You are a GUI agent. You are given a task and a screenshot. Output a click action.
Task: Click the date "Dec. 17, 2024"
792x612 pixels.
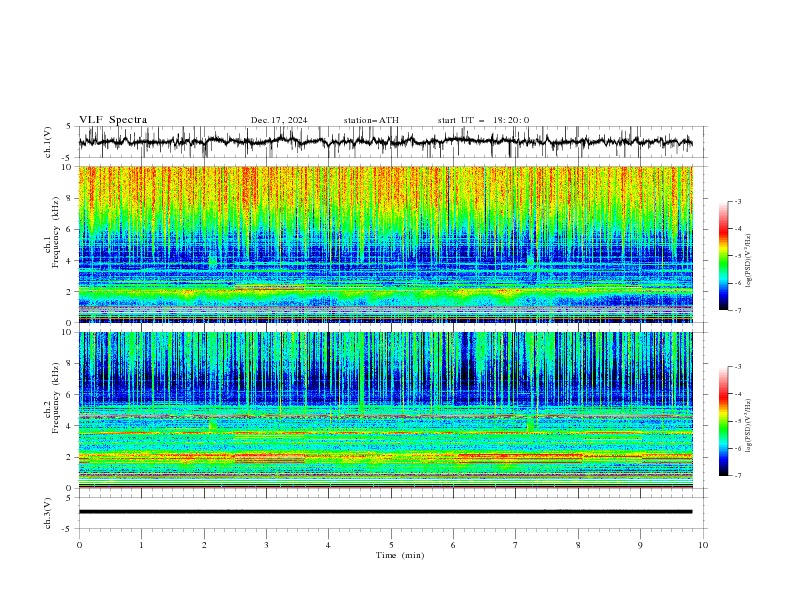279,120
